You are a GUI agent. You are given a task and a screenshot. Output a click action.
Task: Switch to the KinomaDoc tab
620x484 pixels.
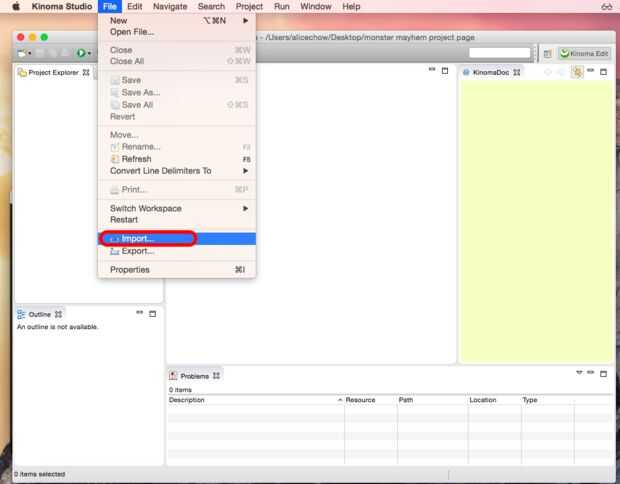tap(491, 72)
